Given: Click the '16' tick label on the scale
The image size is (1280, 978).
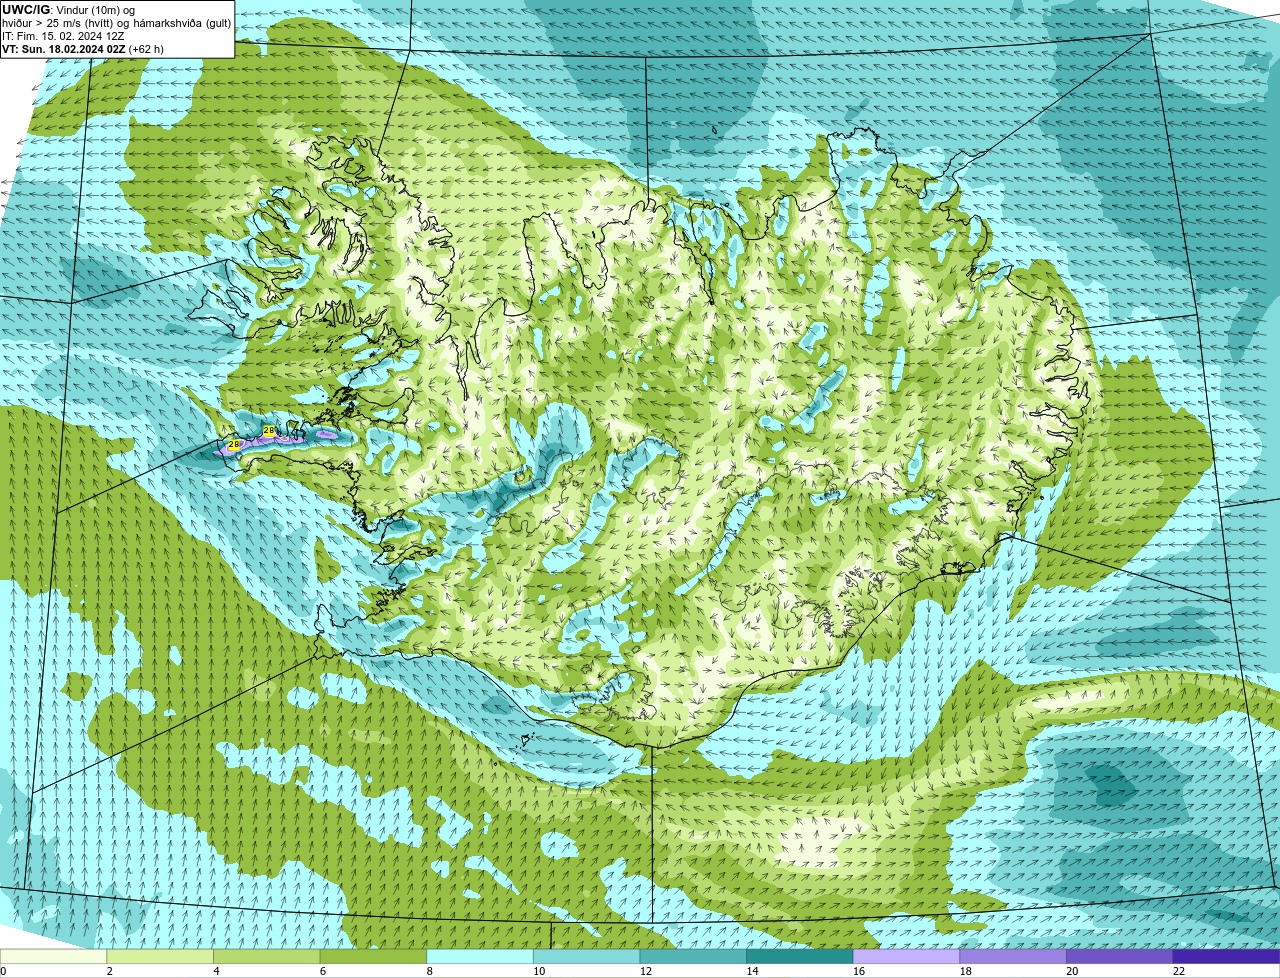Looking at the screenshot, I should coord(859,971).
